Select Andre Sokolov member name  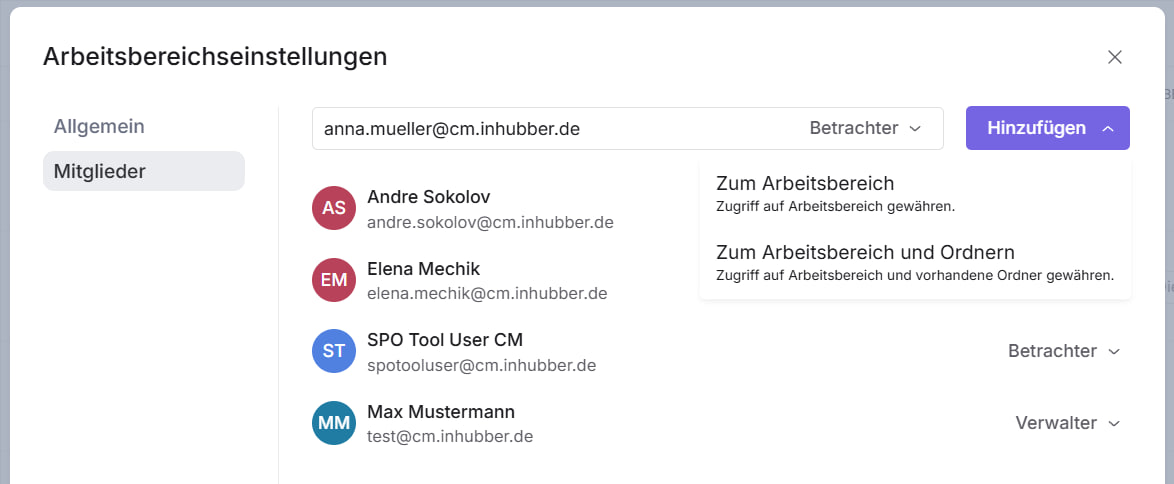pos(428,197)
